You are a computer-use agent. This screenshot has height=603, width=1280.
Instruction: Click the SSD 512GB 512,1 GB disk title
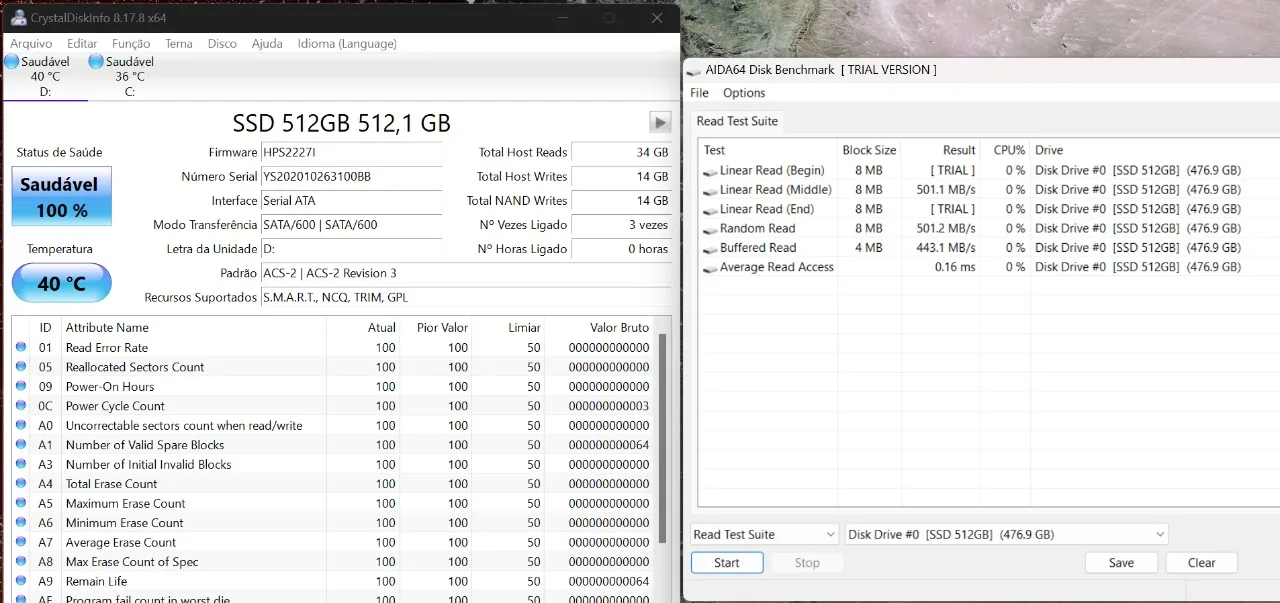pos(341,123)
